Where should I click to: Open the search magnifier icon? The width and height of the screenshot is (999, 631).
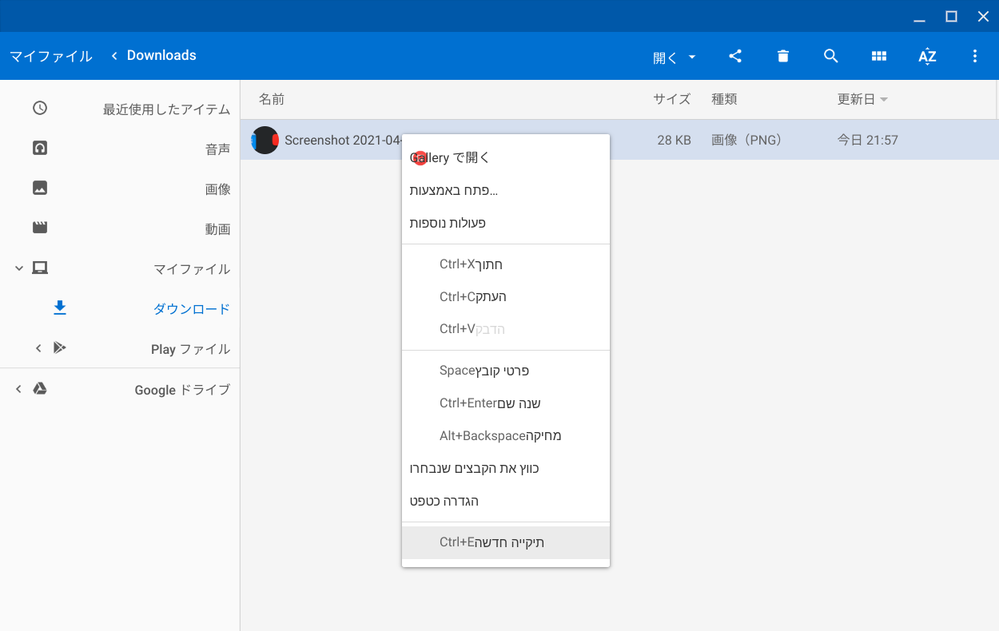coord(831,56)
